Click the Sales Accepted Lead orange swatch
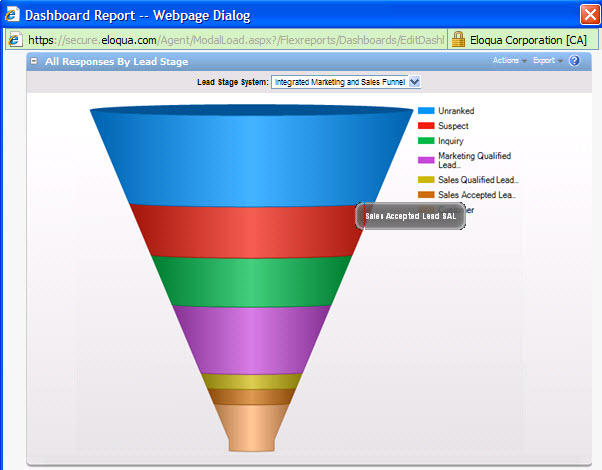The image size is (602, 470). (426, 195)
